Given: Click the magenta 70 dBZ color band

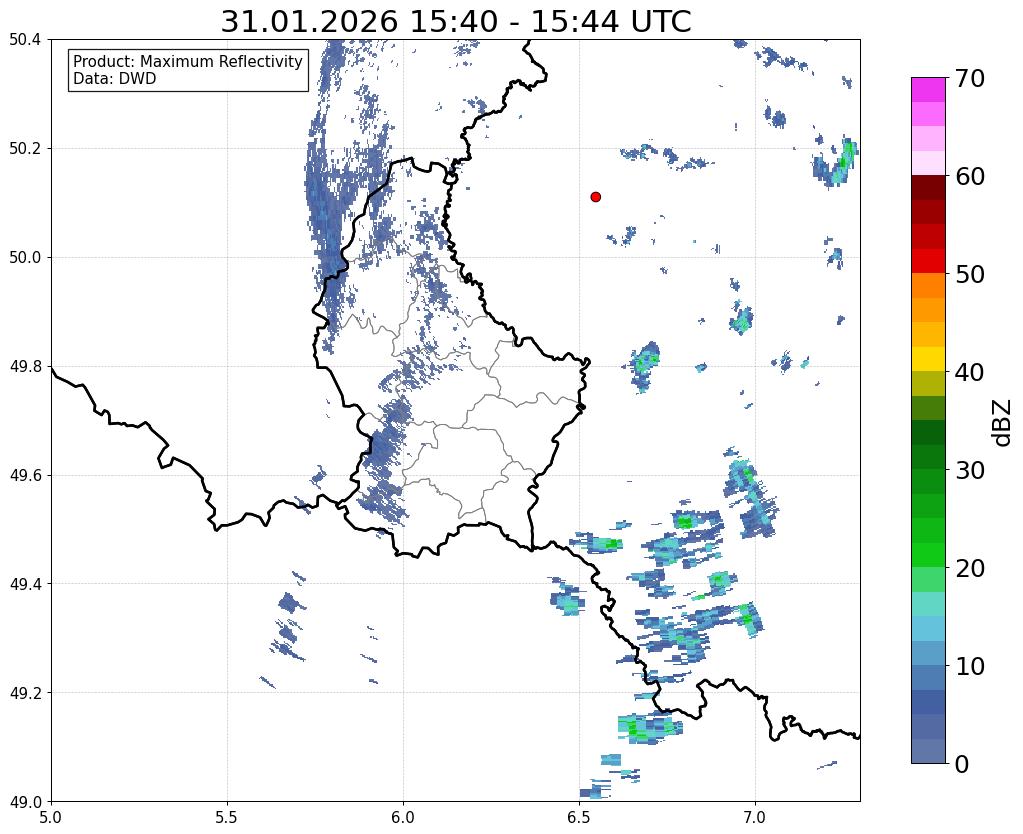Looking at the screenshot, I should [928, 90].
